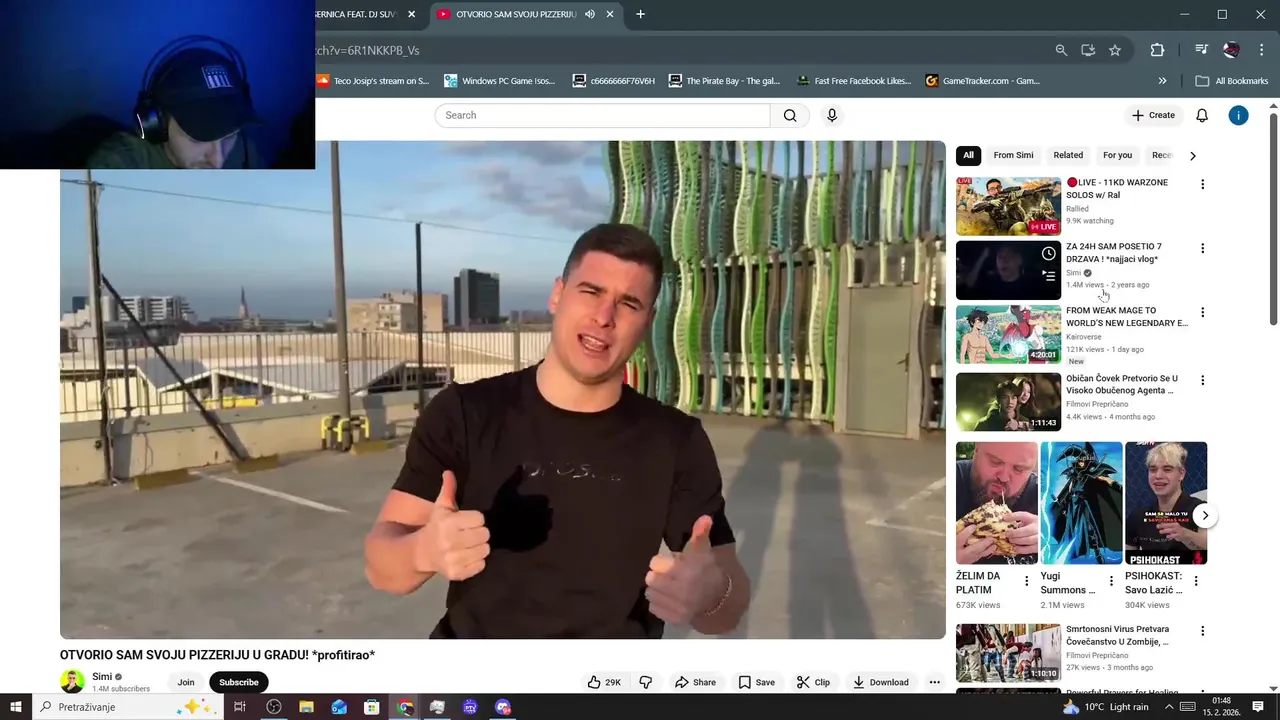Click the Join button

pyautogui.click(x=186, y=682)
